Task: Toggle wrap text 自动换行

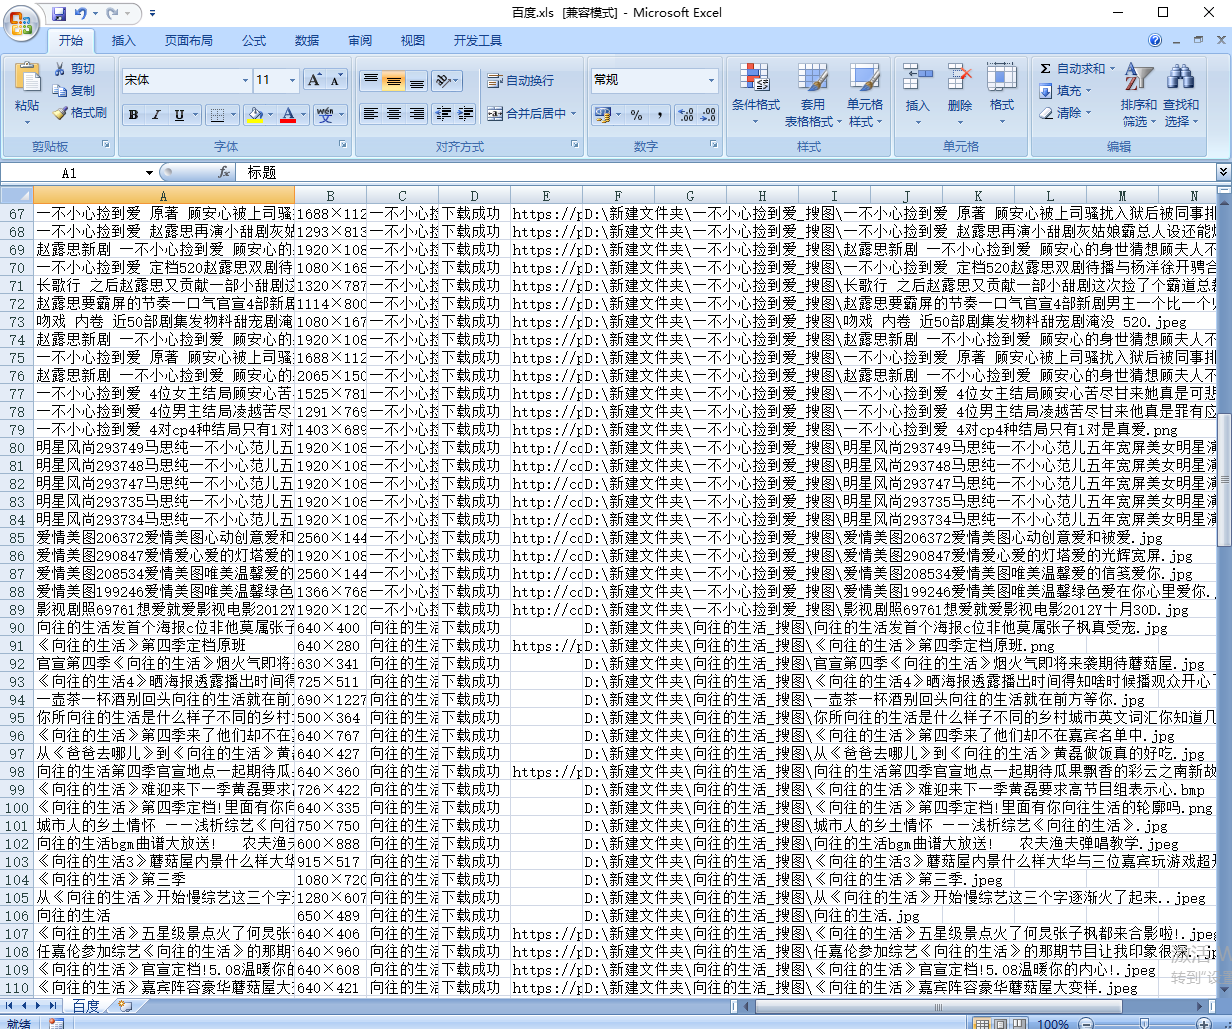Action: pyautogui.click(x=520, y=80)
